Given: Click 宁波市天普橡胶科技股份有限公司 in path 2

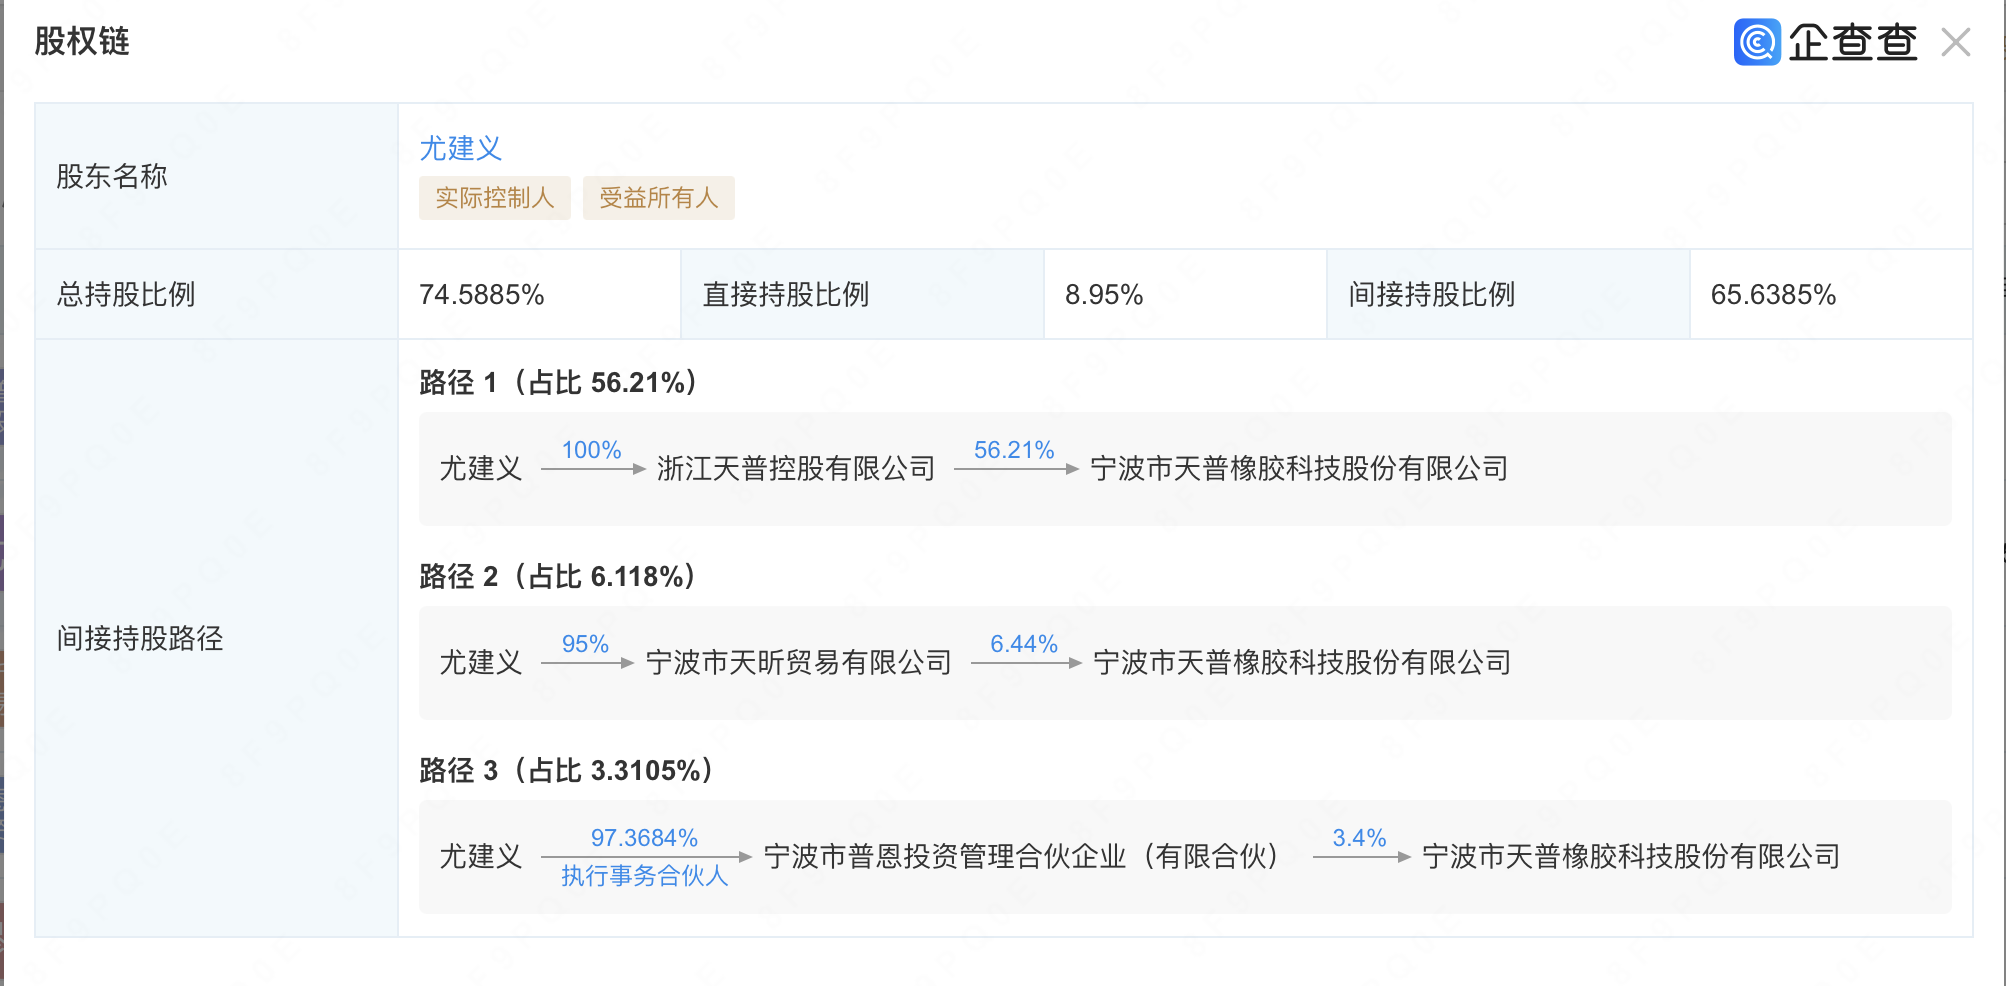Looking at the screenshot, I should pos(1301,662).
